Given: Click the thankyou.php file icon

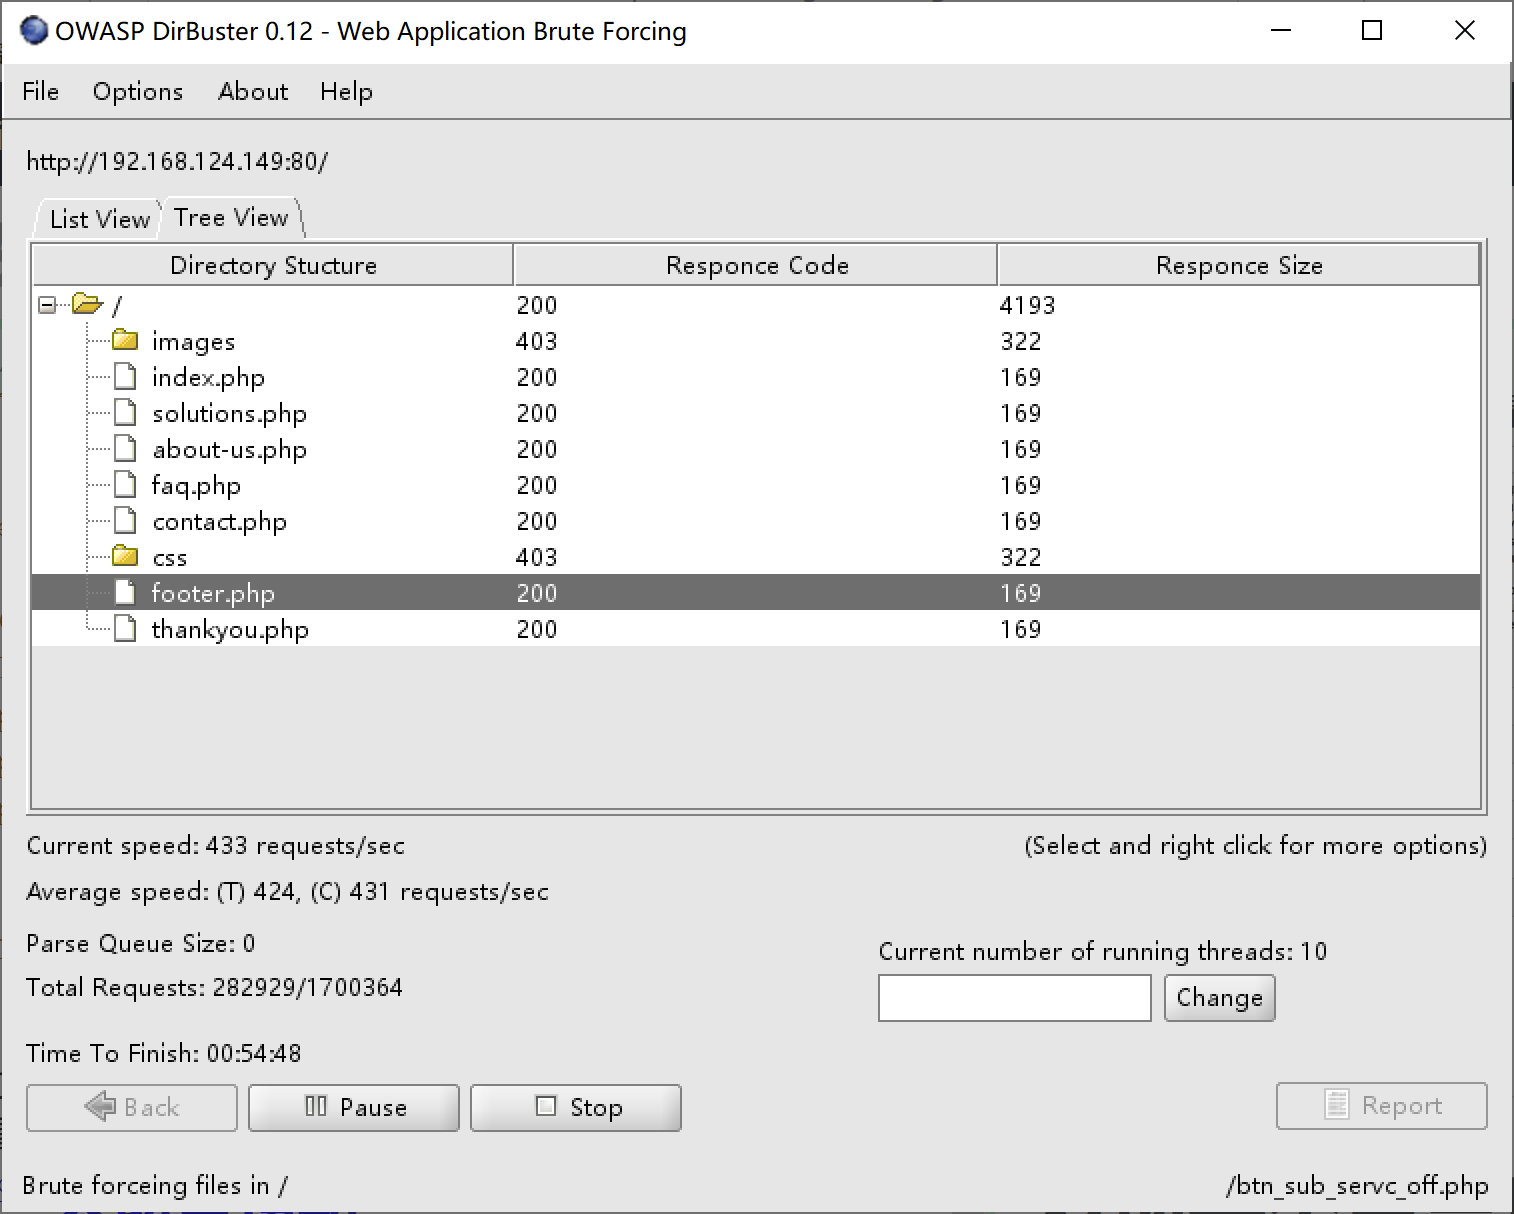Looking at the screenshot, I should pos(125,629).
